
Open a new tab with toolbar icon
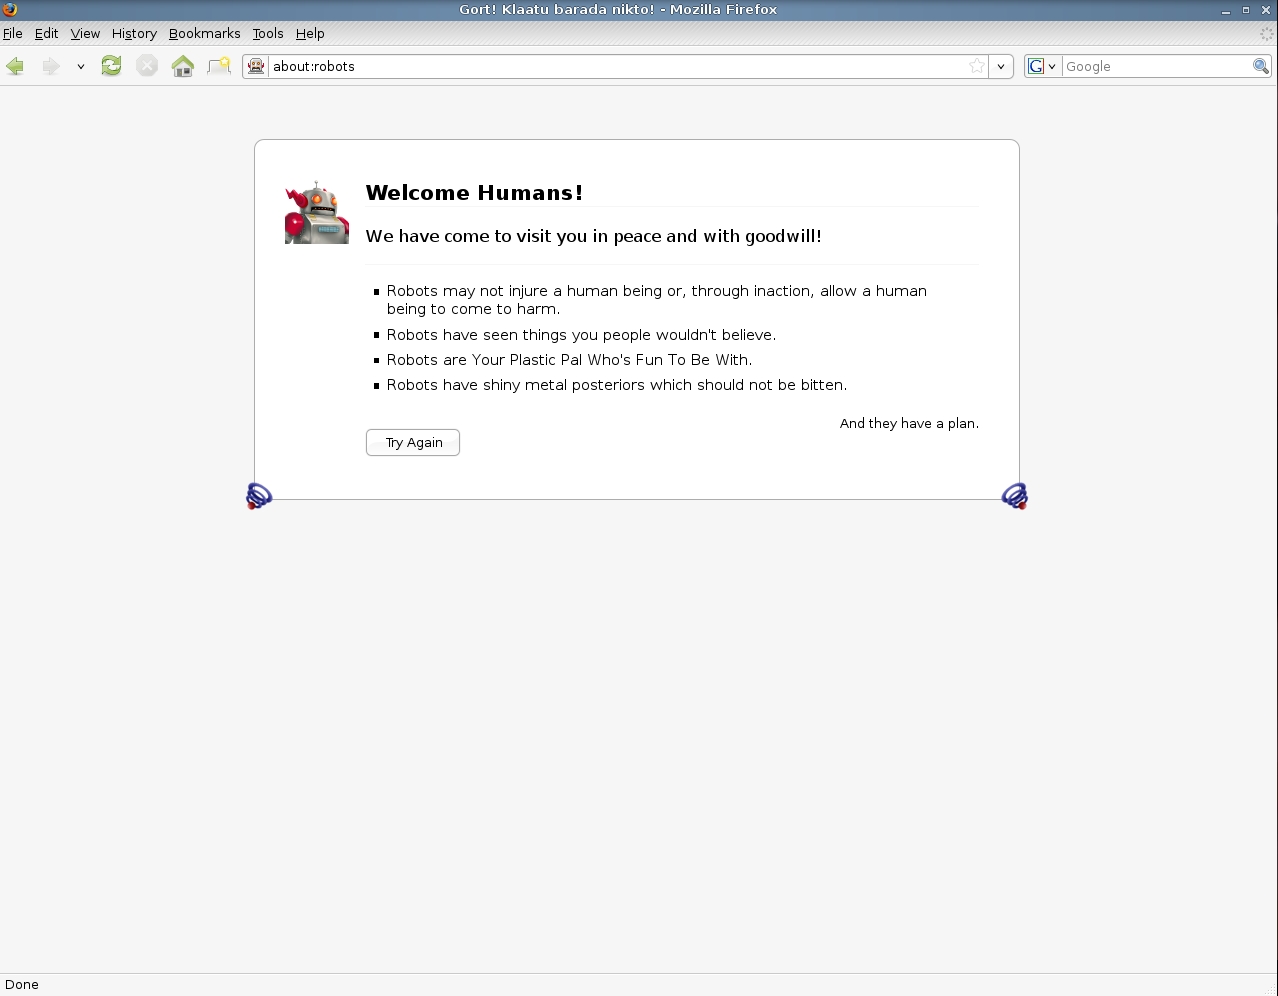click(x=219, y=66)
